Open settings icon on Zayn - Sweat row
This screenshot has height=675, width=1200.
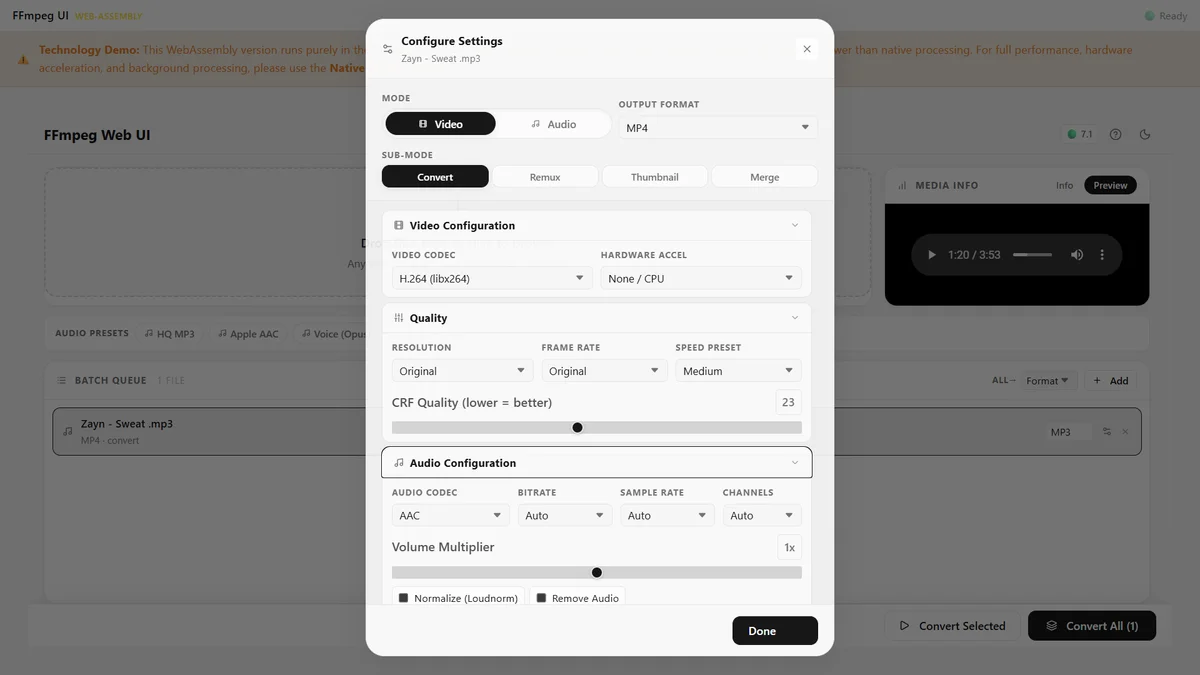click(1107, 432)
